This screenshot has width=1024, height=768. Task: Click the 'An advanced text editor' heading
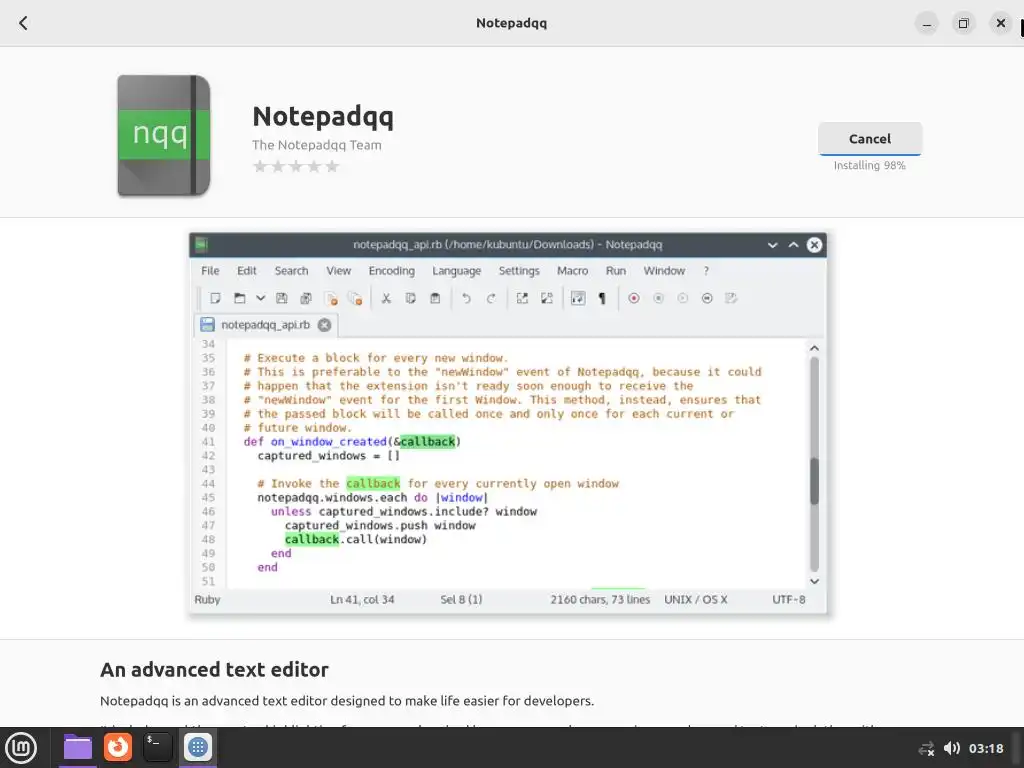click(x=214, y=669)
